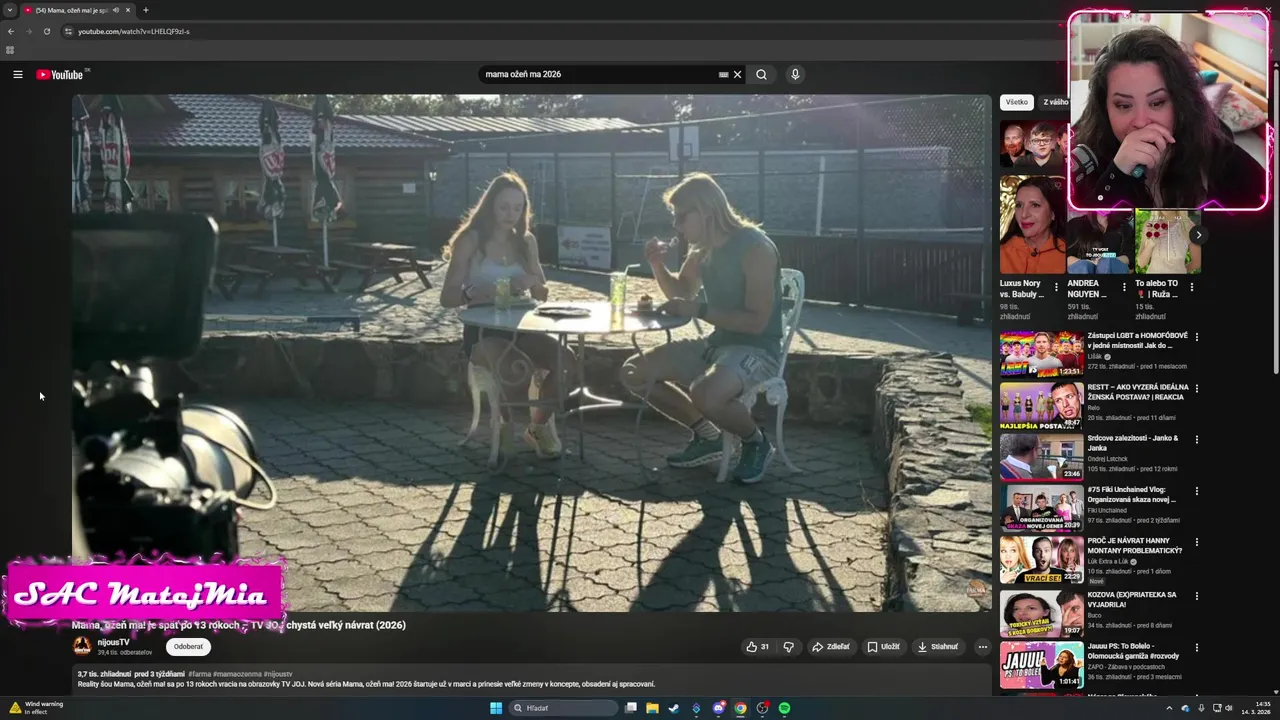This screenshot has height=720, width=1280.
Task: Open the Lišák channel under LGBT video
Action: click(x=1094, y=357)
